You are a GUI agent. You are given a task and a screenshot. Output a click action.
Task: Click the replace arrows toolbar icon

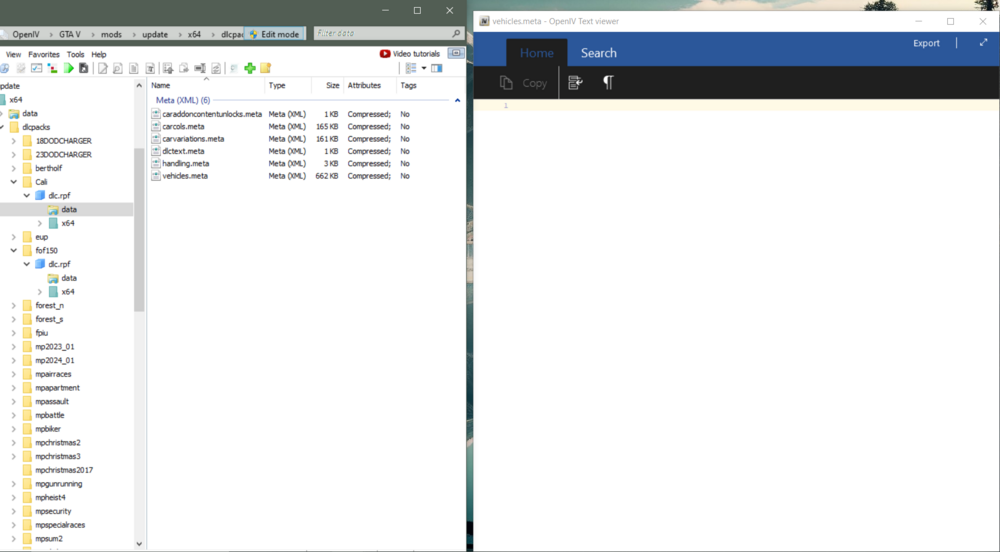(216, 68)
